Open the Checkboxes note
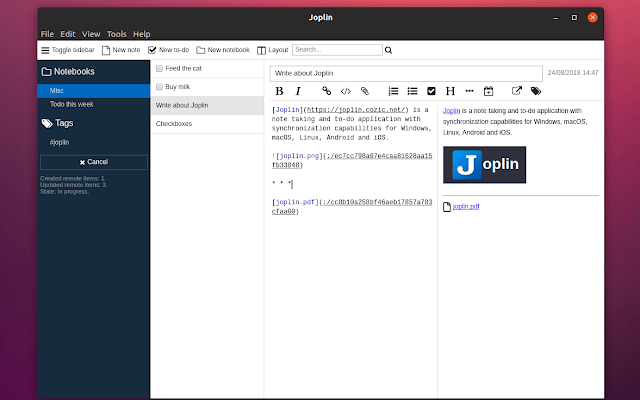The image size is (640, 400). (x=207, y=124)
